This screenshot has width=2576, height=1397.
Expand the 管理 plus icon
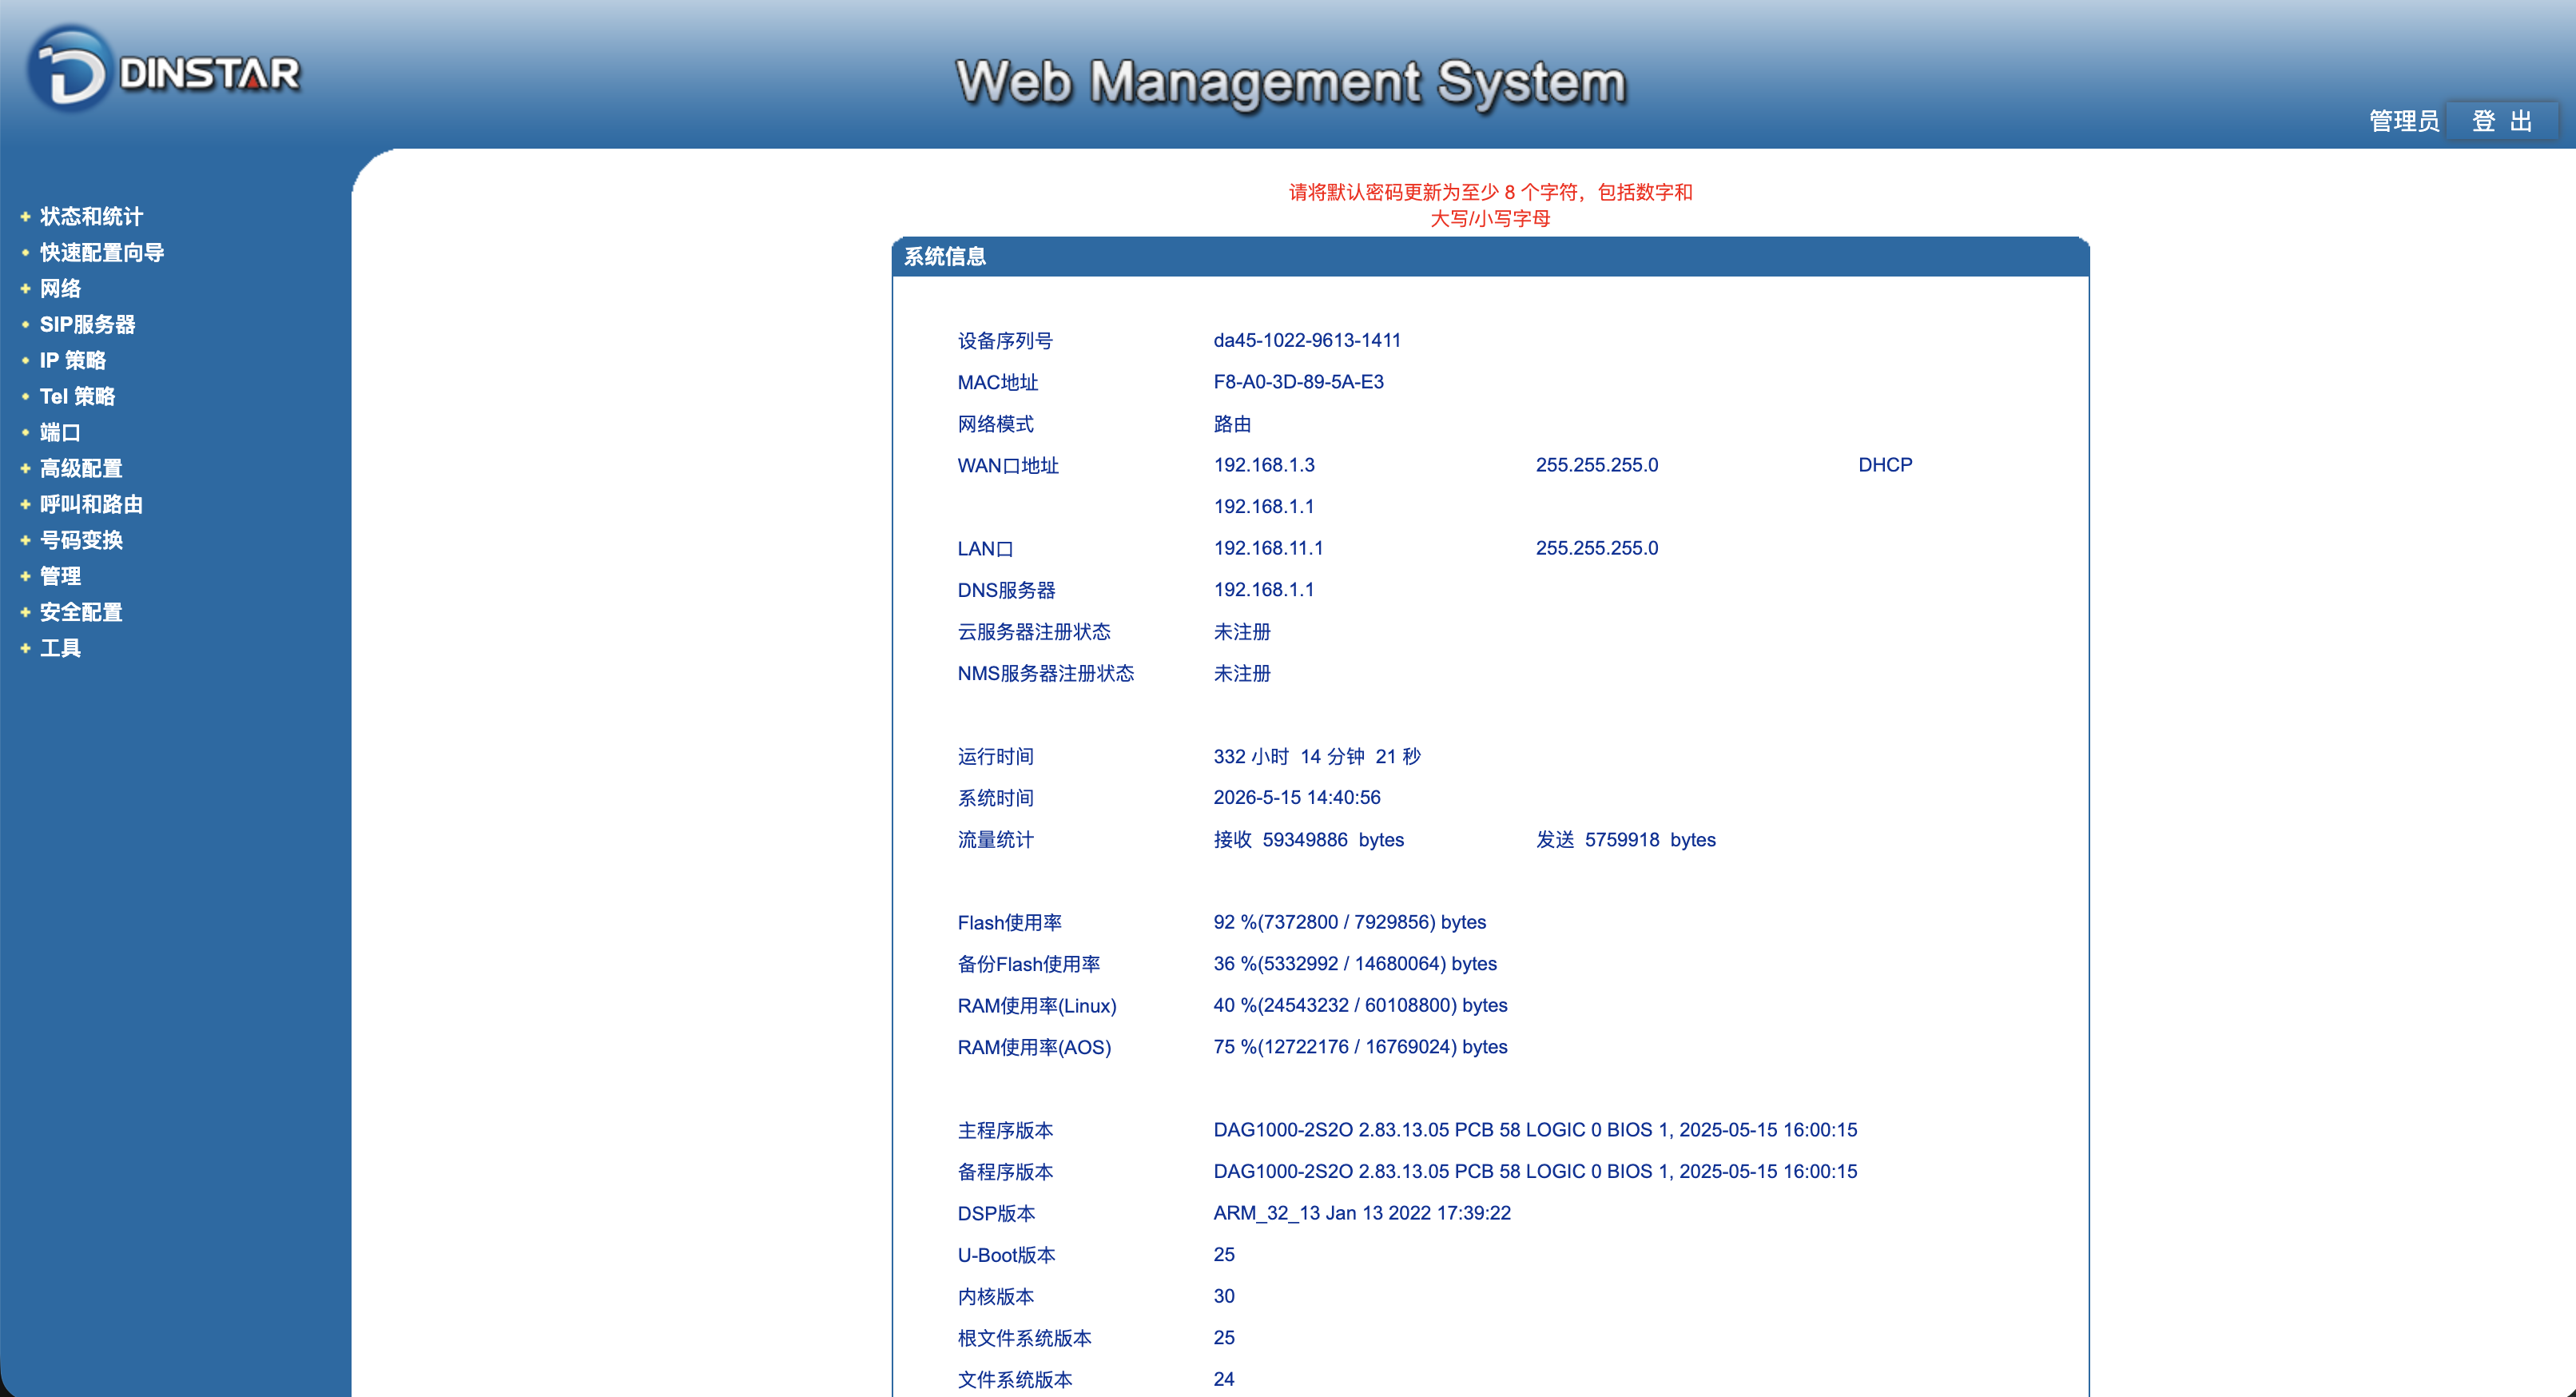(25, 576)
